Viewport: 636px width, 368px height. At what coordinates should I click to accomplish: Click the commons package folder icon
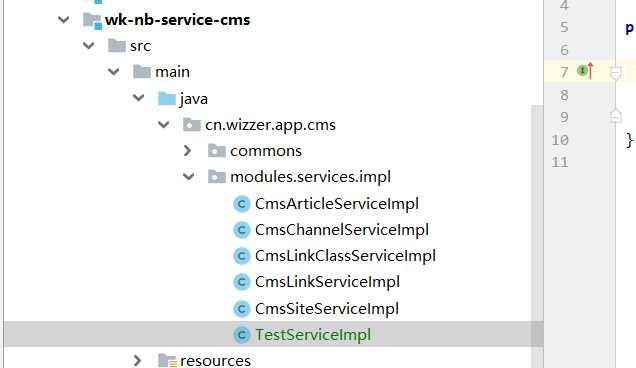point(217,151)
